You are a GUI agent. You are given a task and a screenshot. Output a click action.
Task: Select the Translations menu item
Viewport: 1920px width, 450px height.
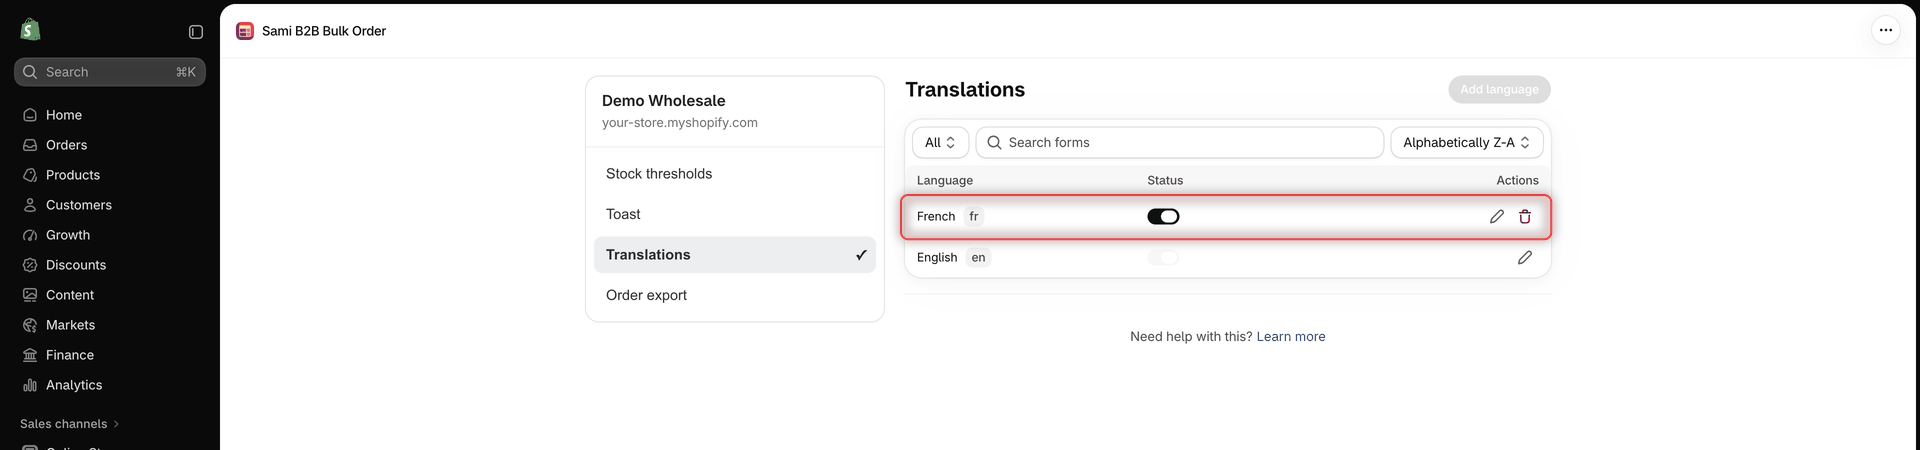[735, 255]
